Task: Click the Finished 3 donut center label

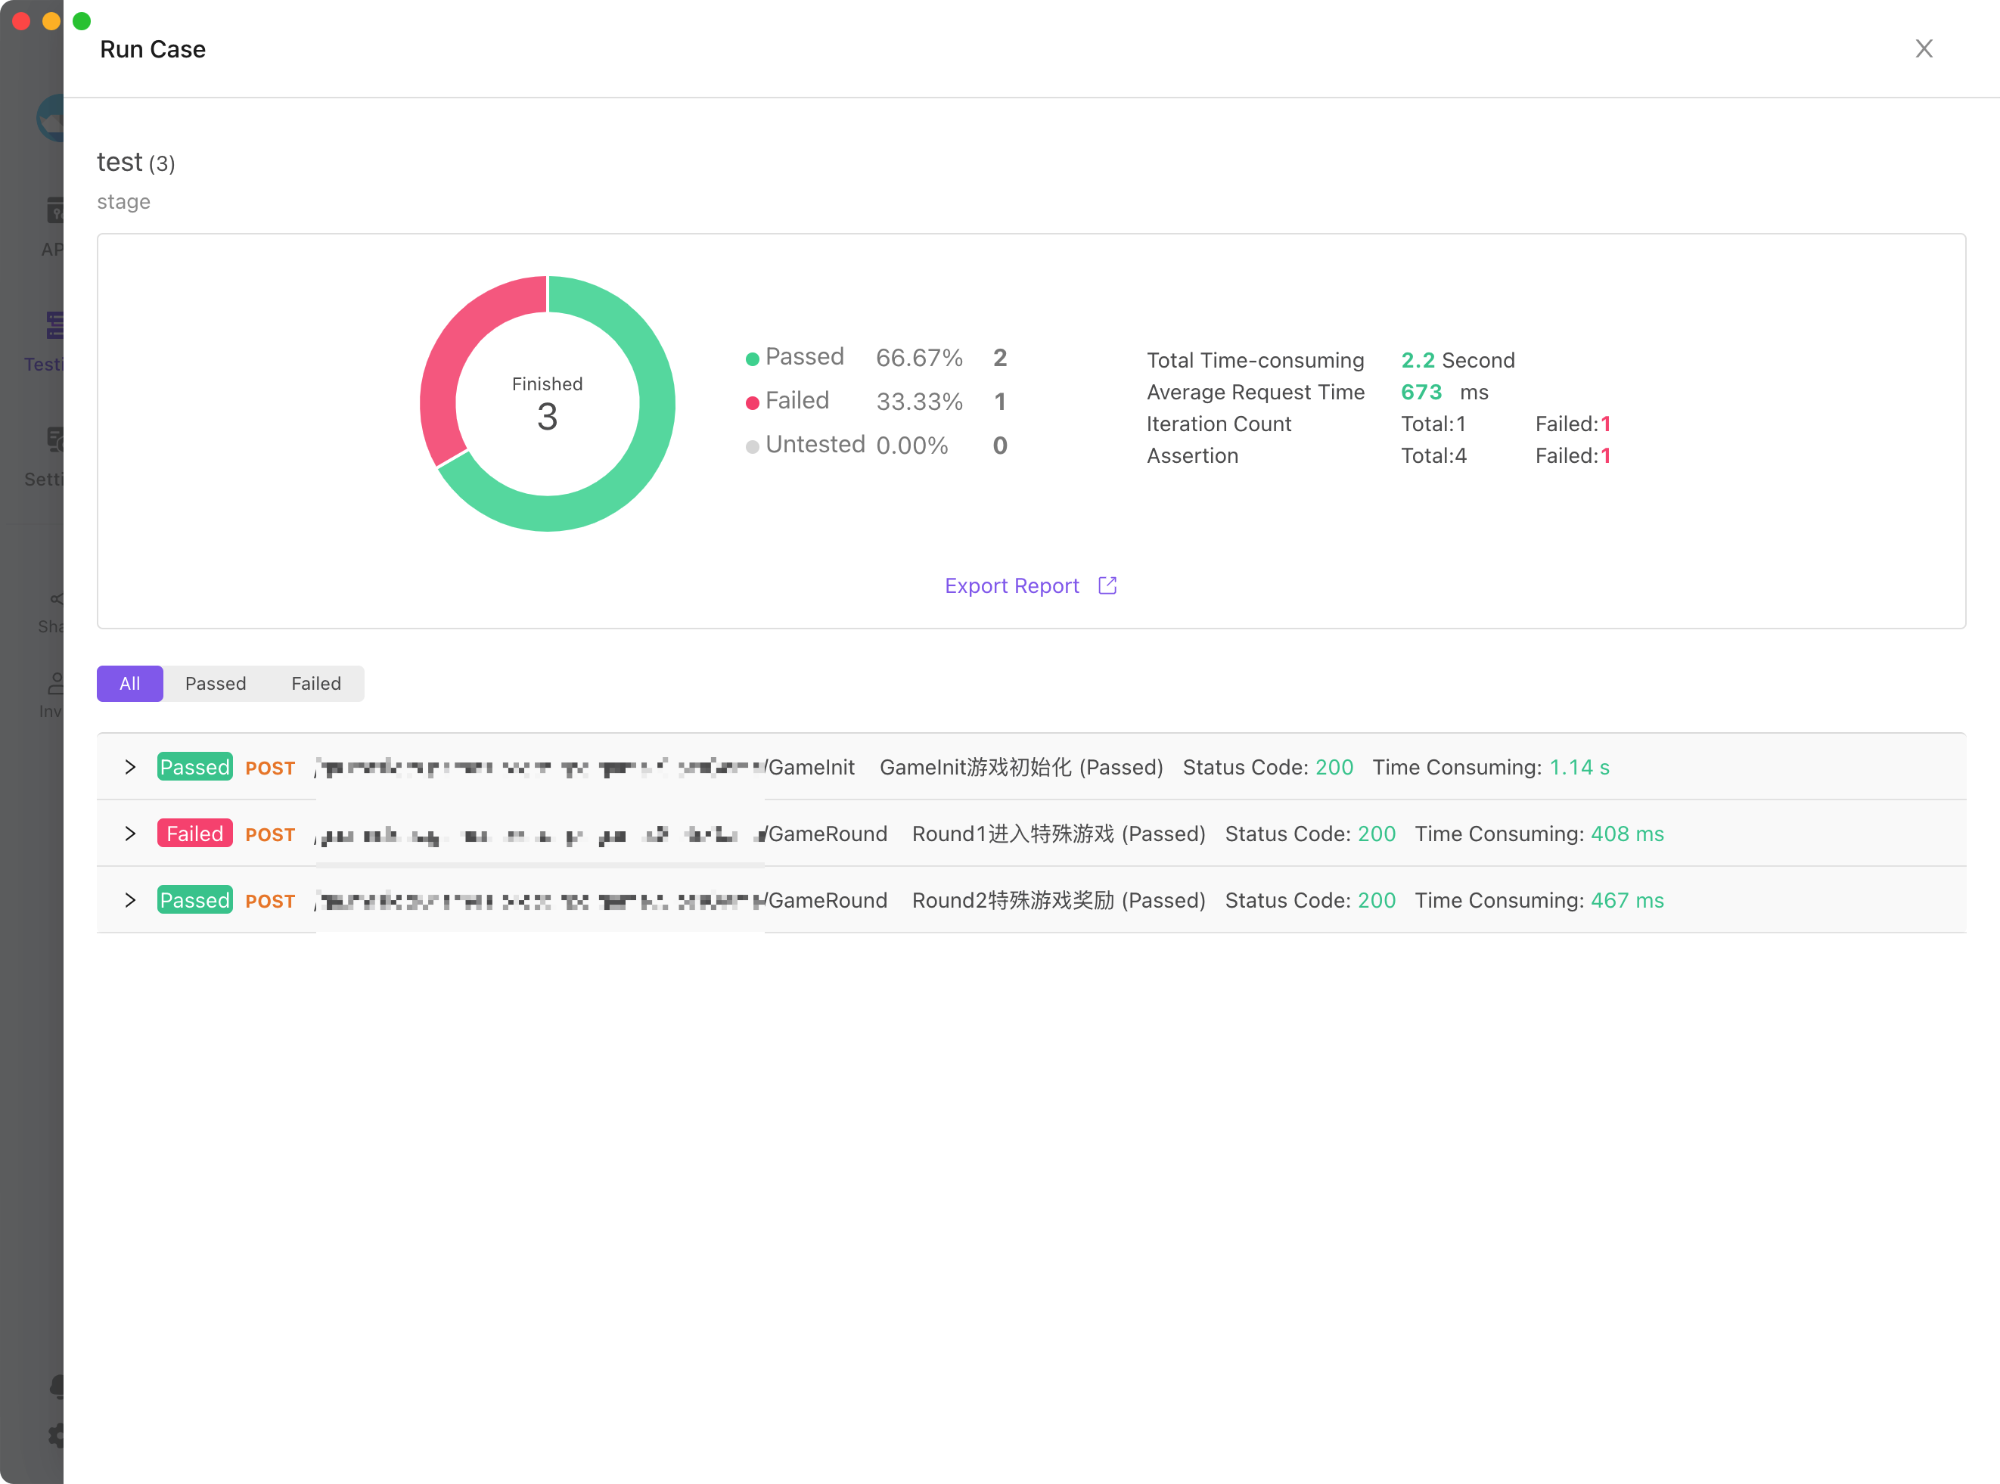Action: tap(547, 405)
